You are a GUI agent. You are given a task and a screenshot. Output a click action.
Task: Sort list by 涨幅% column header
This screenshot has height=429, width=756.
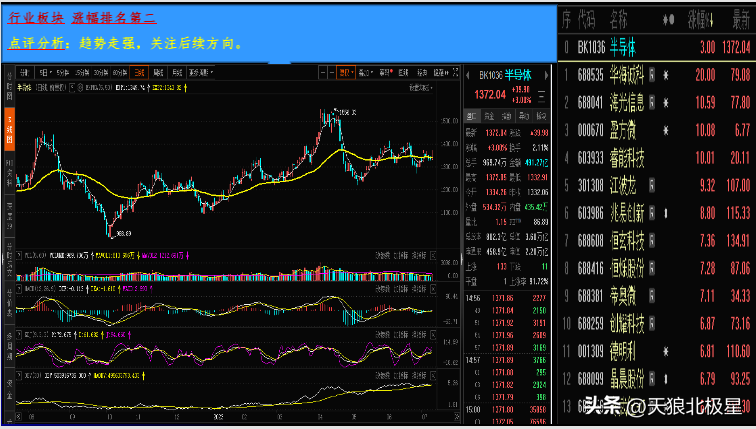[703, 20]
